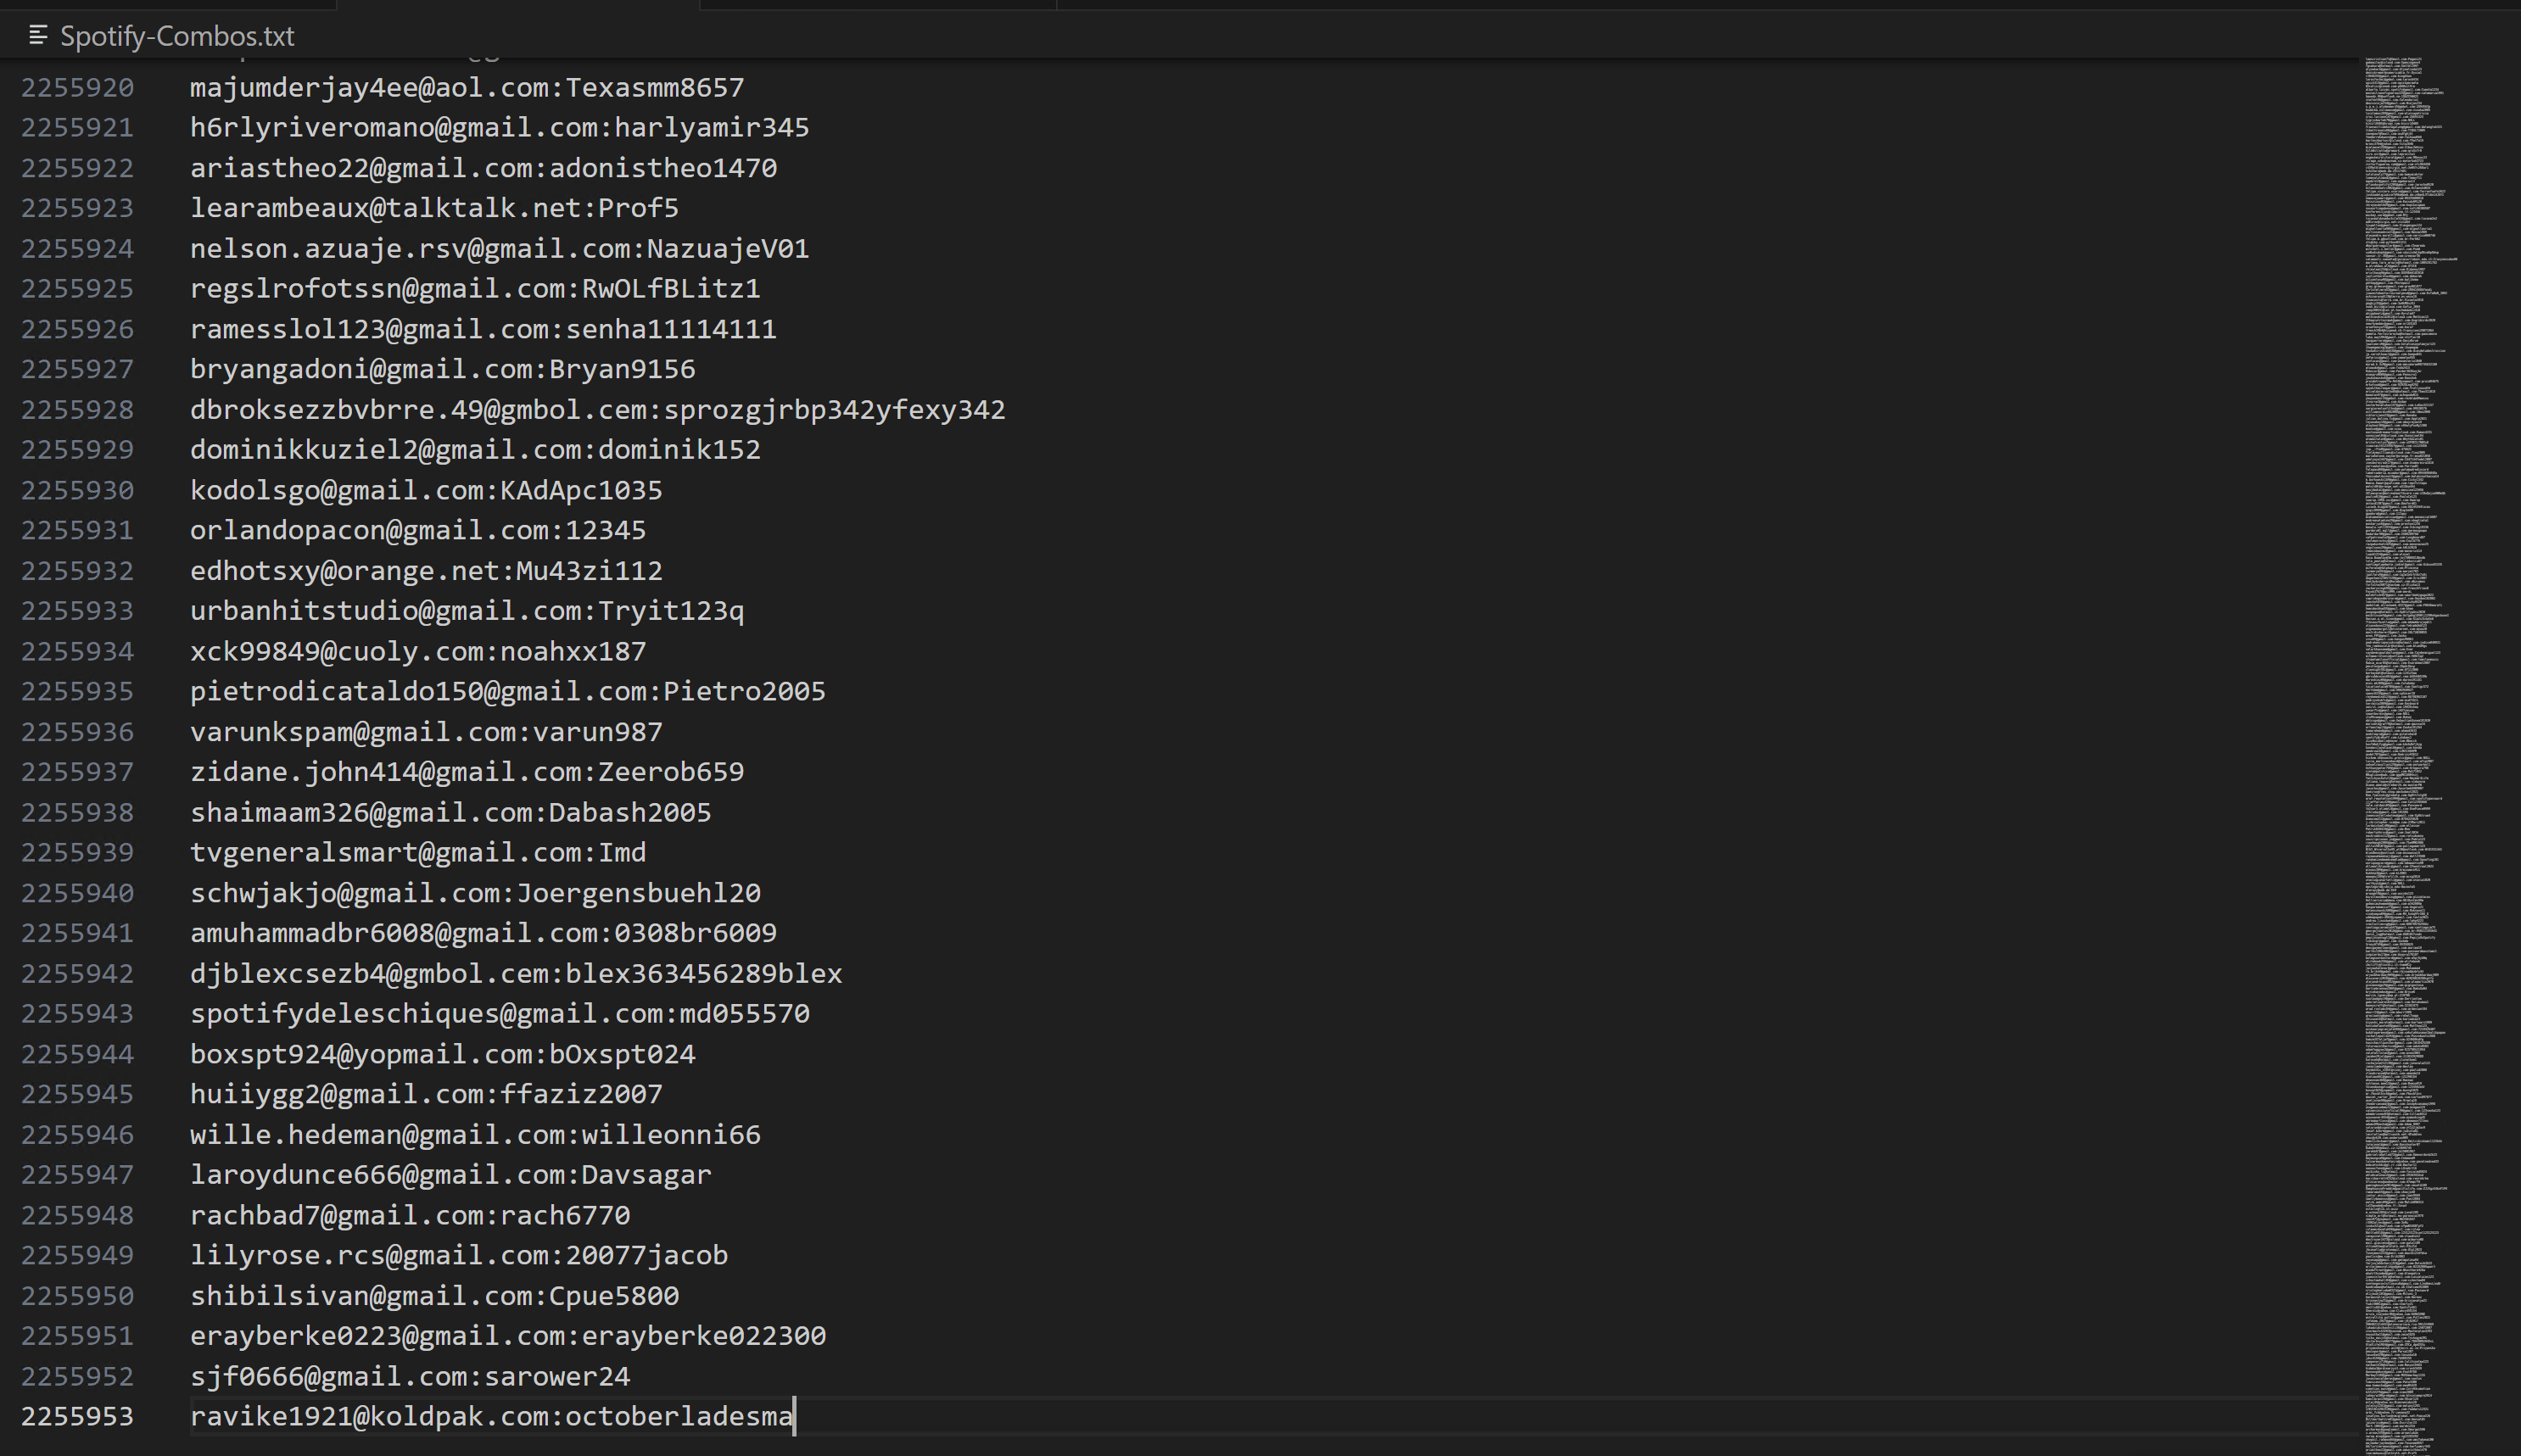Select line number 2255920 in gutter
The image size is (2521, 1456).
(x=77, y=88)
